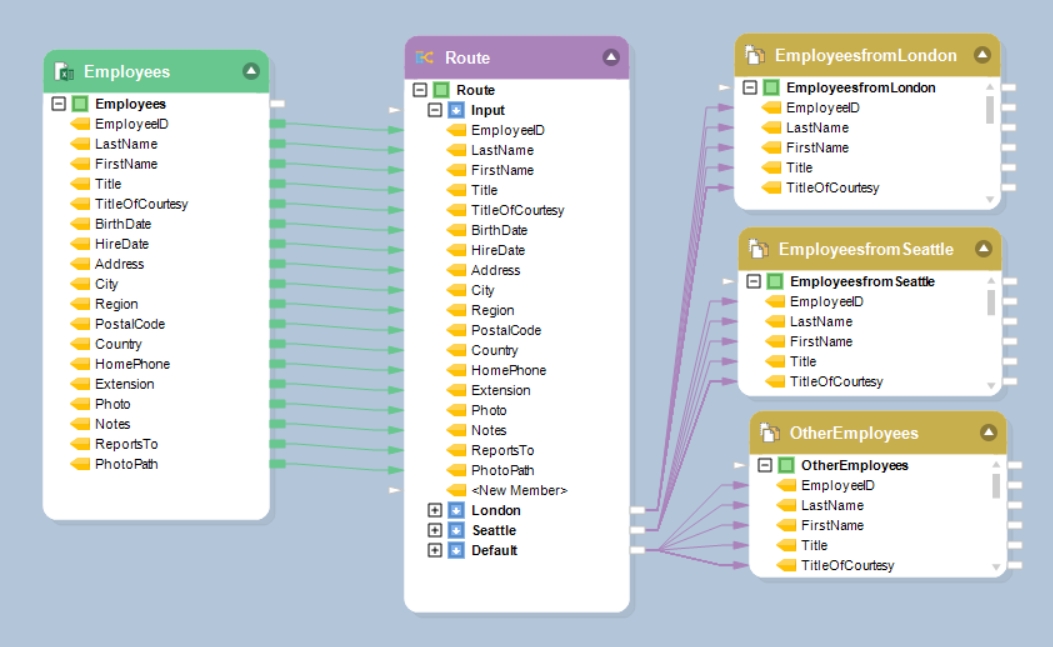Click the blue Seattle output node icon
Viewport: 1053px width, 647px height.
[456, 530]
